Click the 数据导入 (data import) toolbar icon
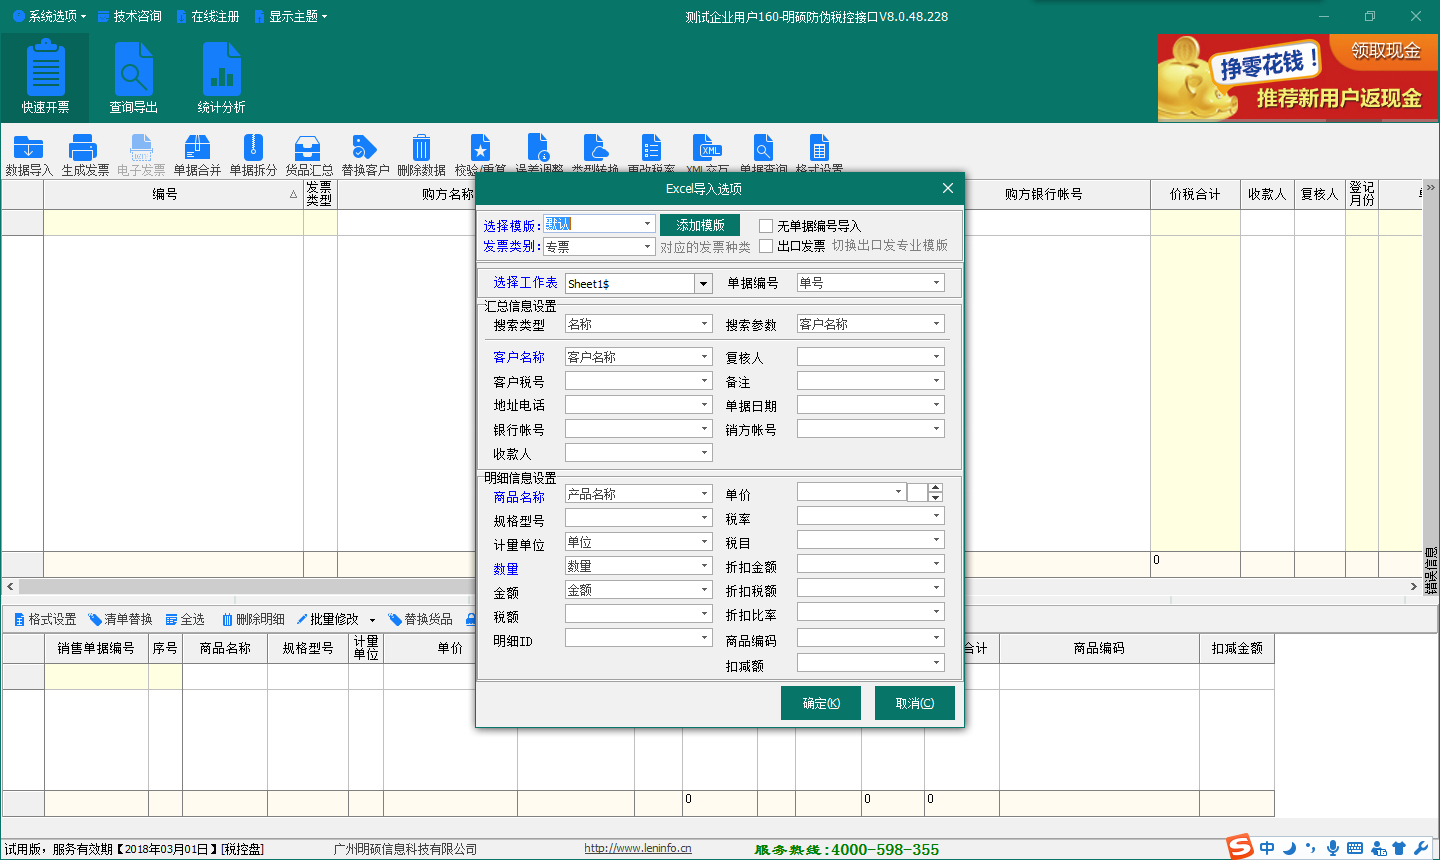The width and height of the screenshot is (1440, 860). pyautogui.click(x=29, y=153)
